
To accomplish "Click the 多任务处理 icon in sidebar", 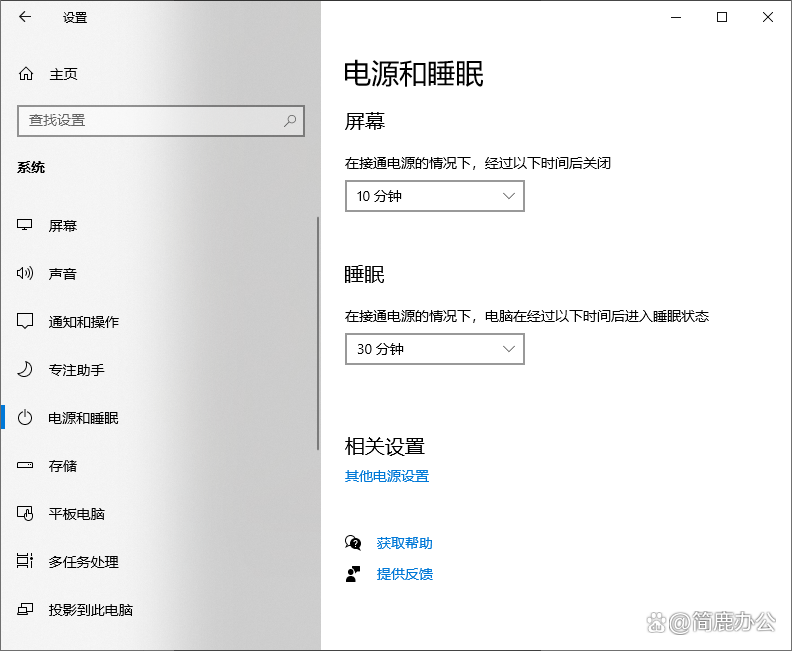I will (26, 562).
